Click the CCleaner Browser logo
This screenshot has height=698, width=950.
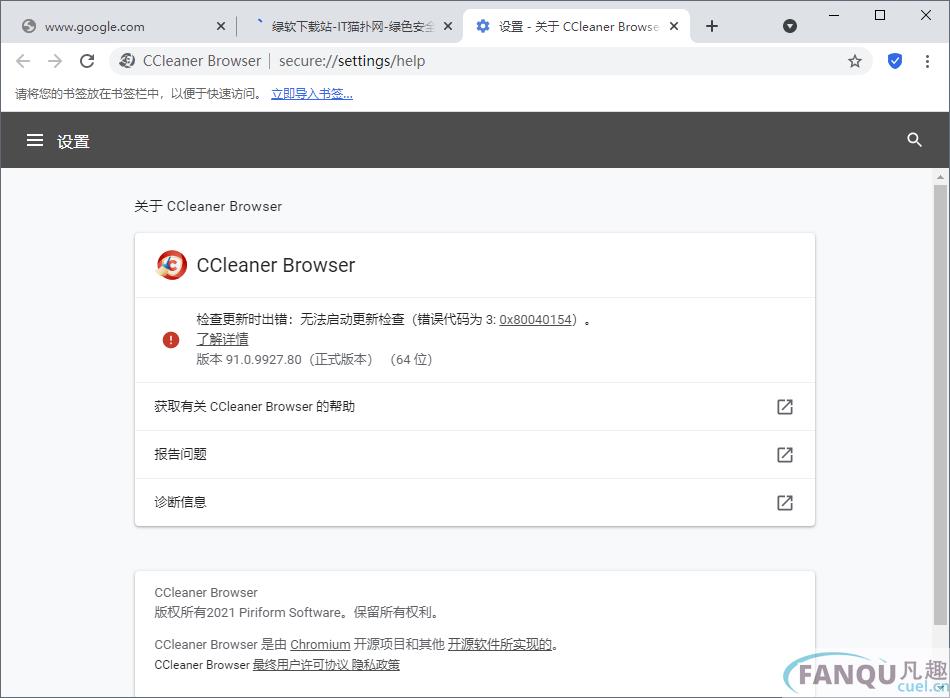pyautogui.click(x=171, y=265)
